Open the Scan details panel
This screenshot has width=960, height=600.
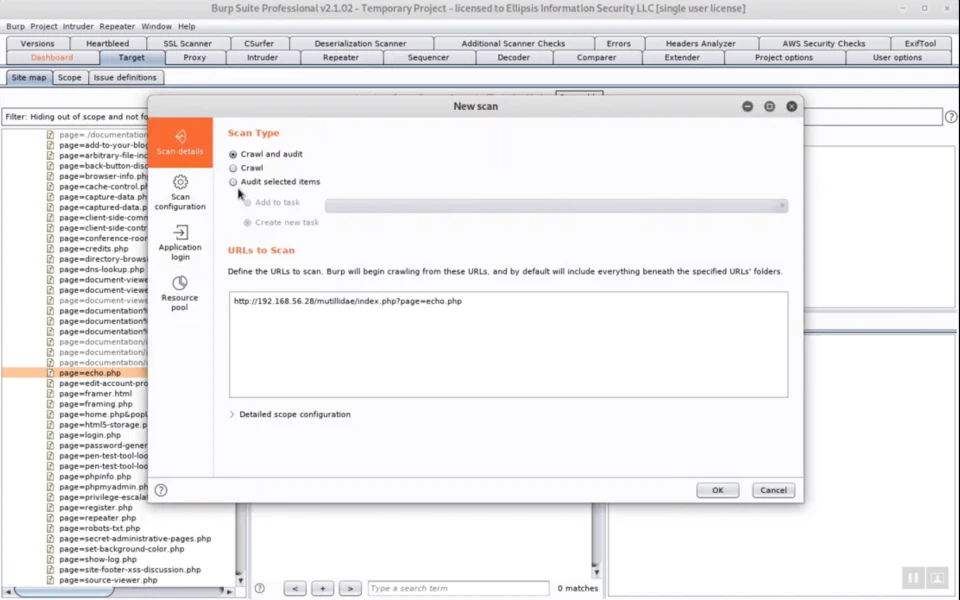(180, 145)
